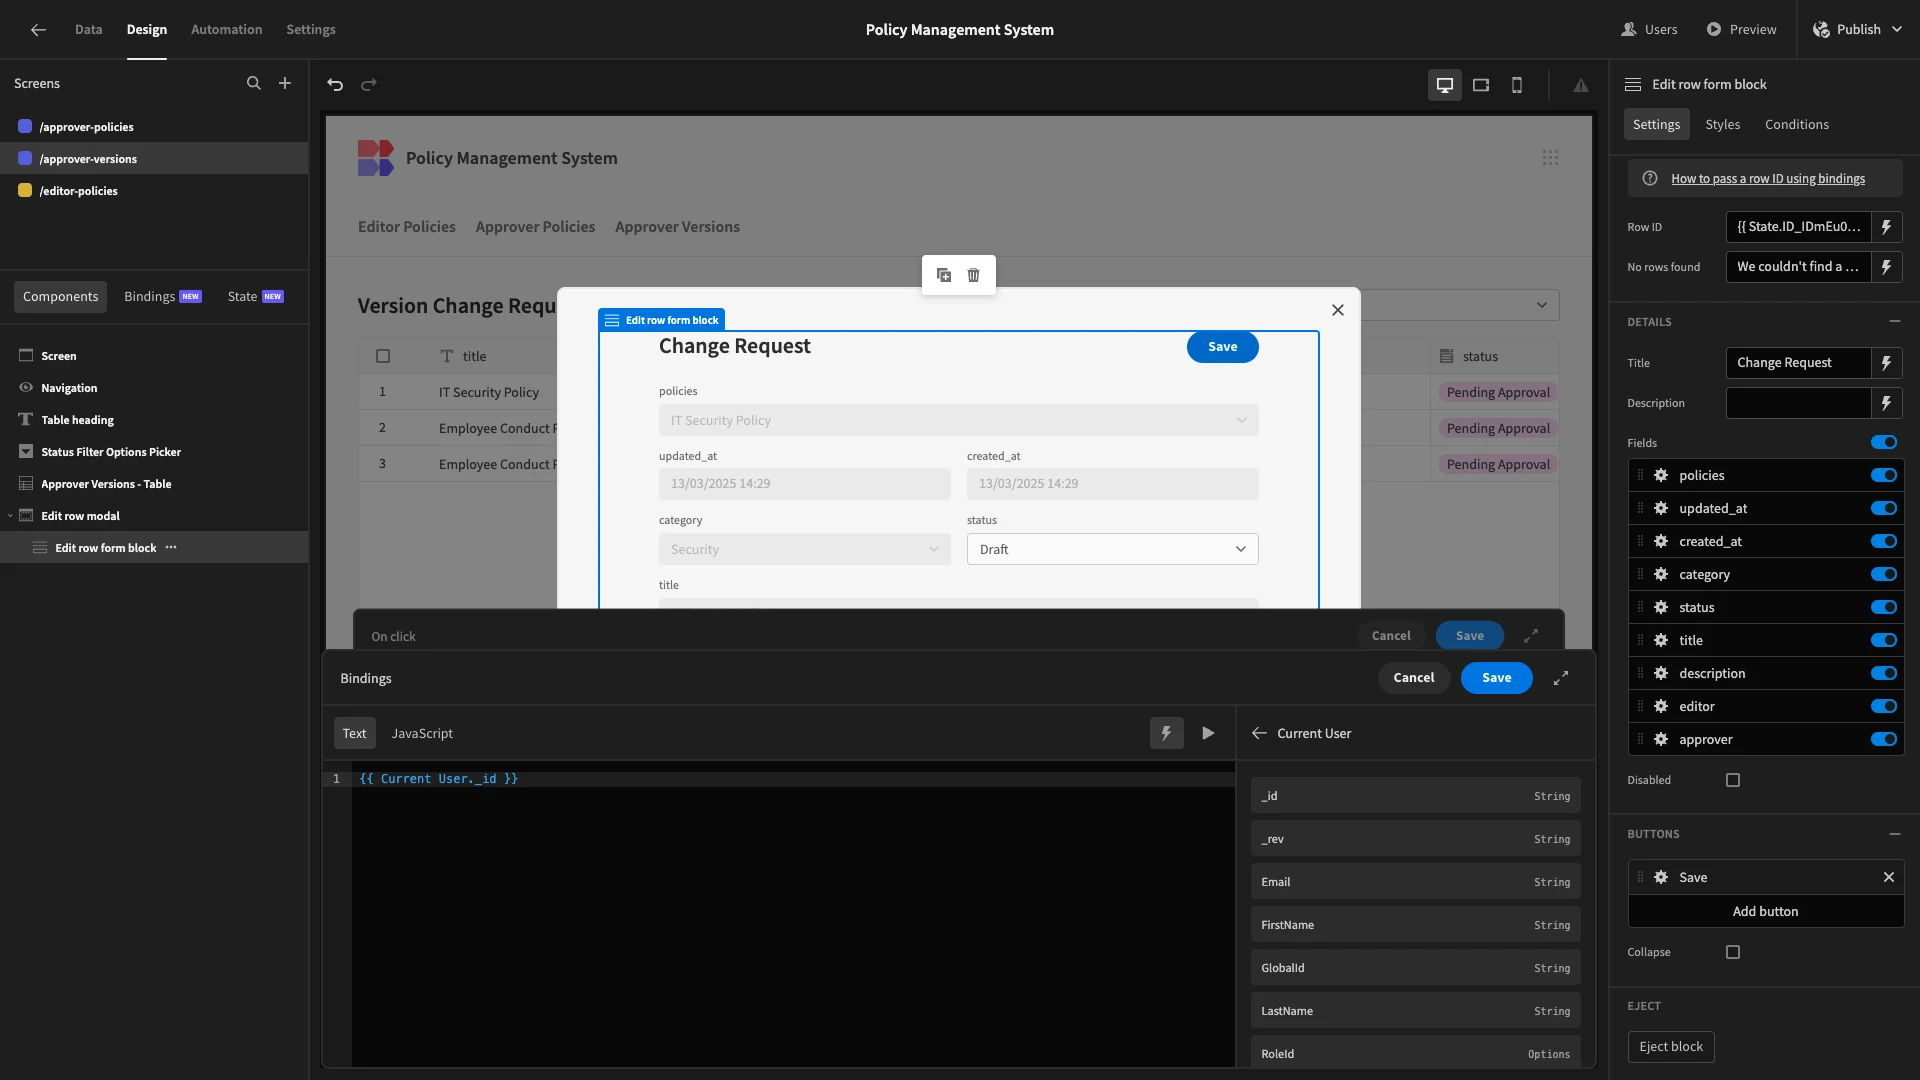Switch to desktop preview device icon
Screen dimensions: 1920x1080
point(1445,85)
